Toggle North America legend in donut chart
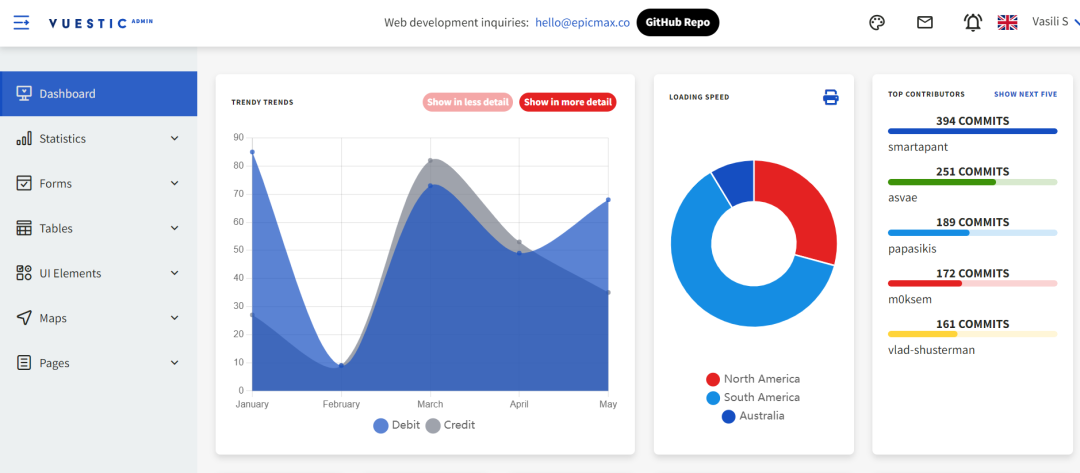The image size is (1080, 473). 753,379
